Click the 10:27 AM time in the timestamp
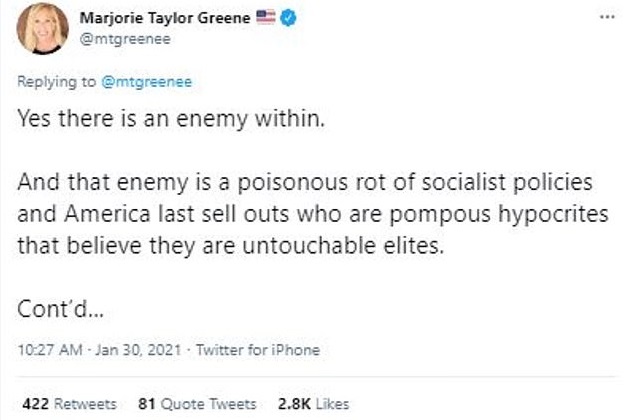 (46, 350)
